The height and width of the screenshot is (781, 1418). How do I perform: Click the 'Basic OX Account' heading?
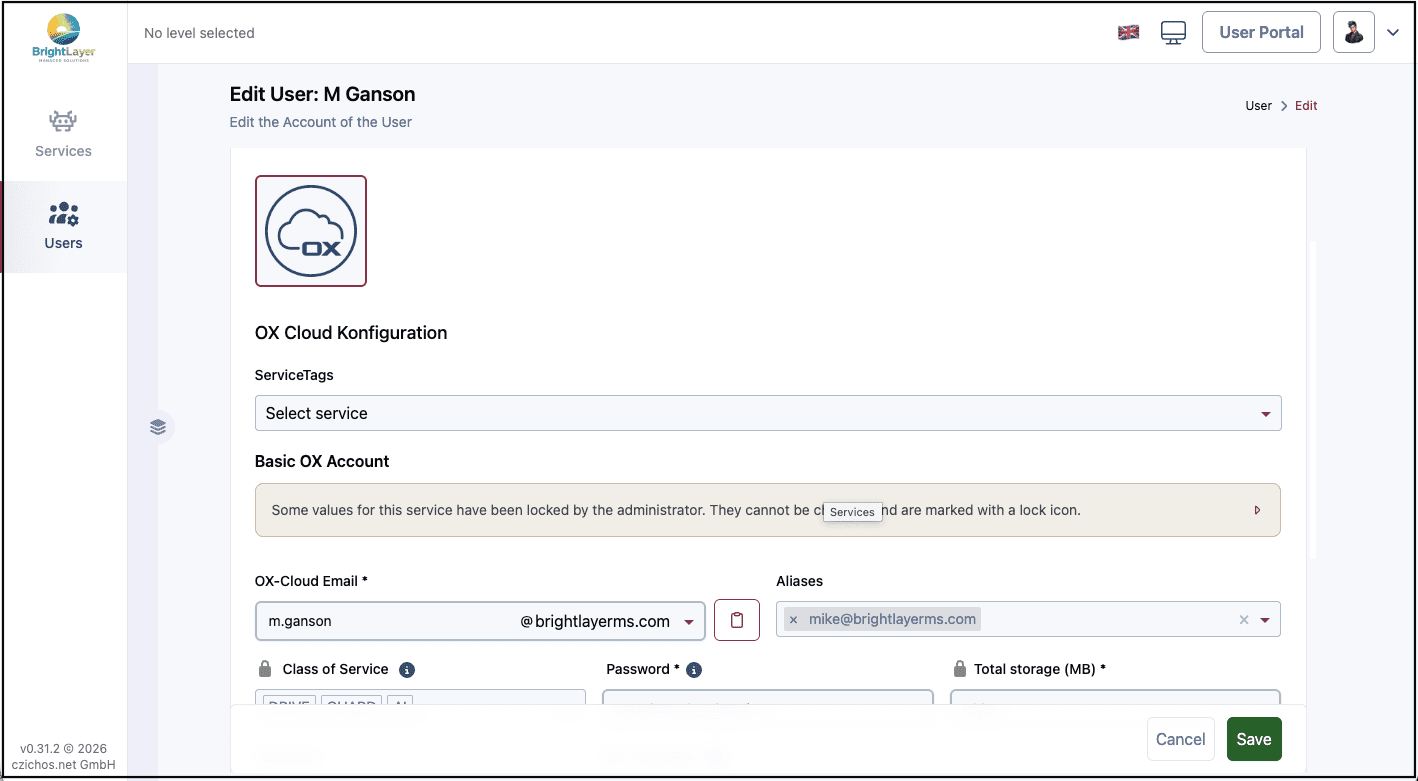(x=322, y=461)
